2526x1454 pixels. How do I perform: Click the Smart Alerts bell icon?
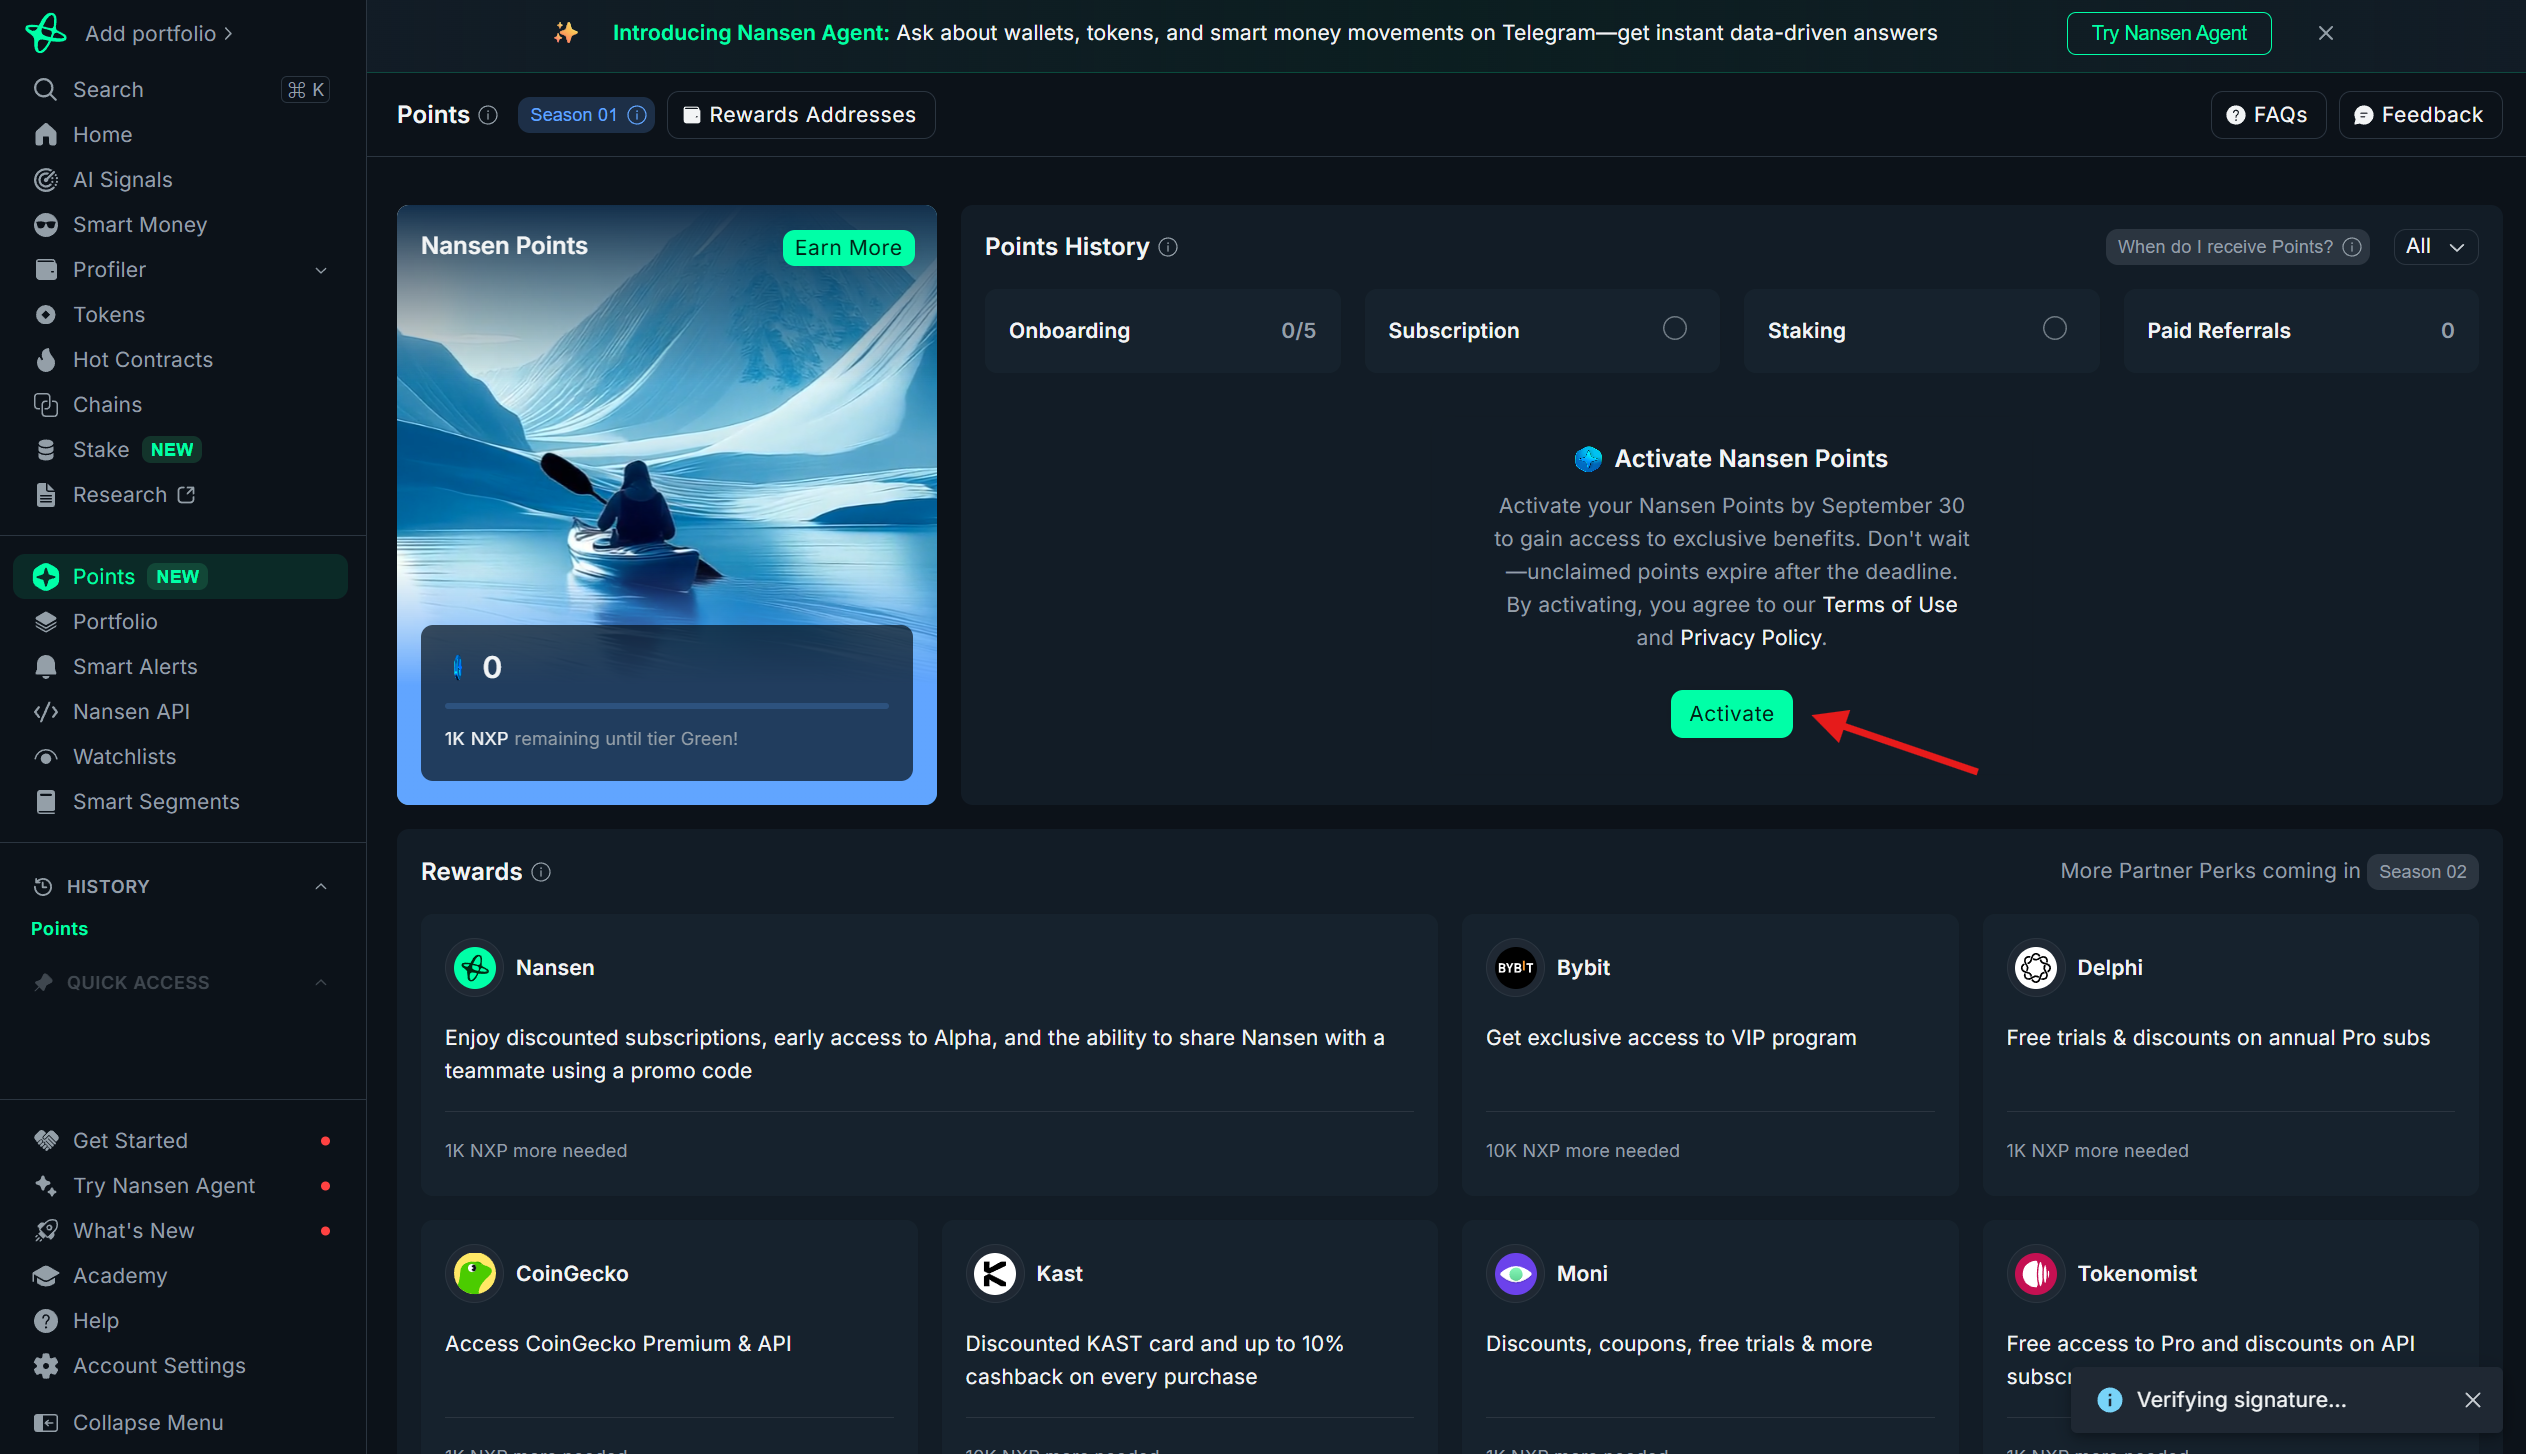pyautogui.click(x=45, y=666)
